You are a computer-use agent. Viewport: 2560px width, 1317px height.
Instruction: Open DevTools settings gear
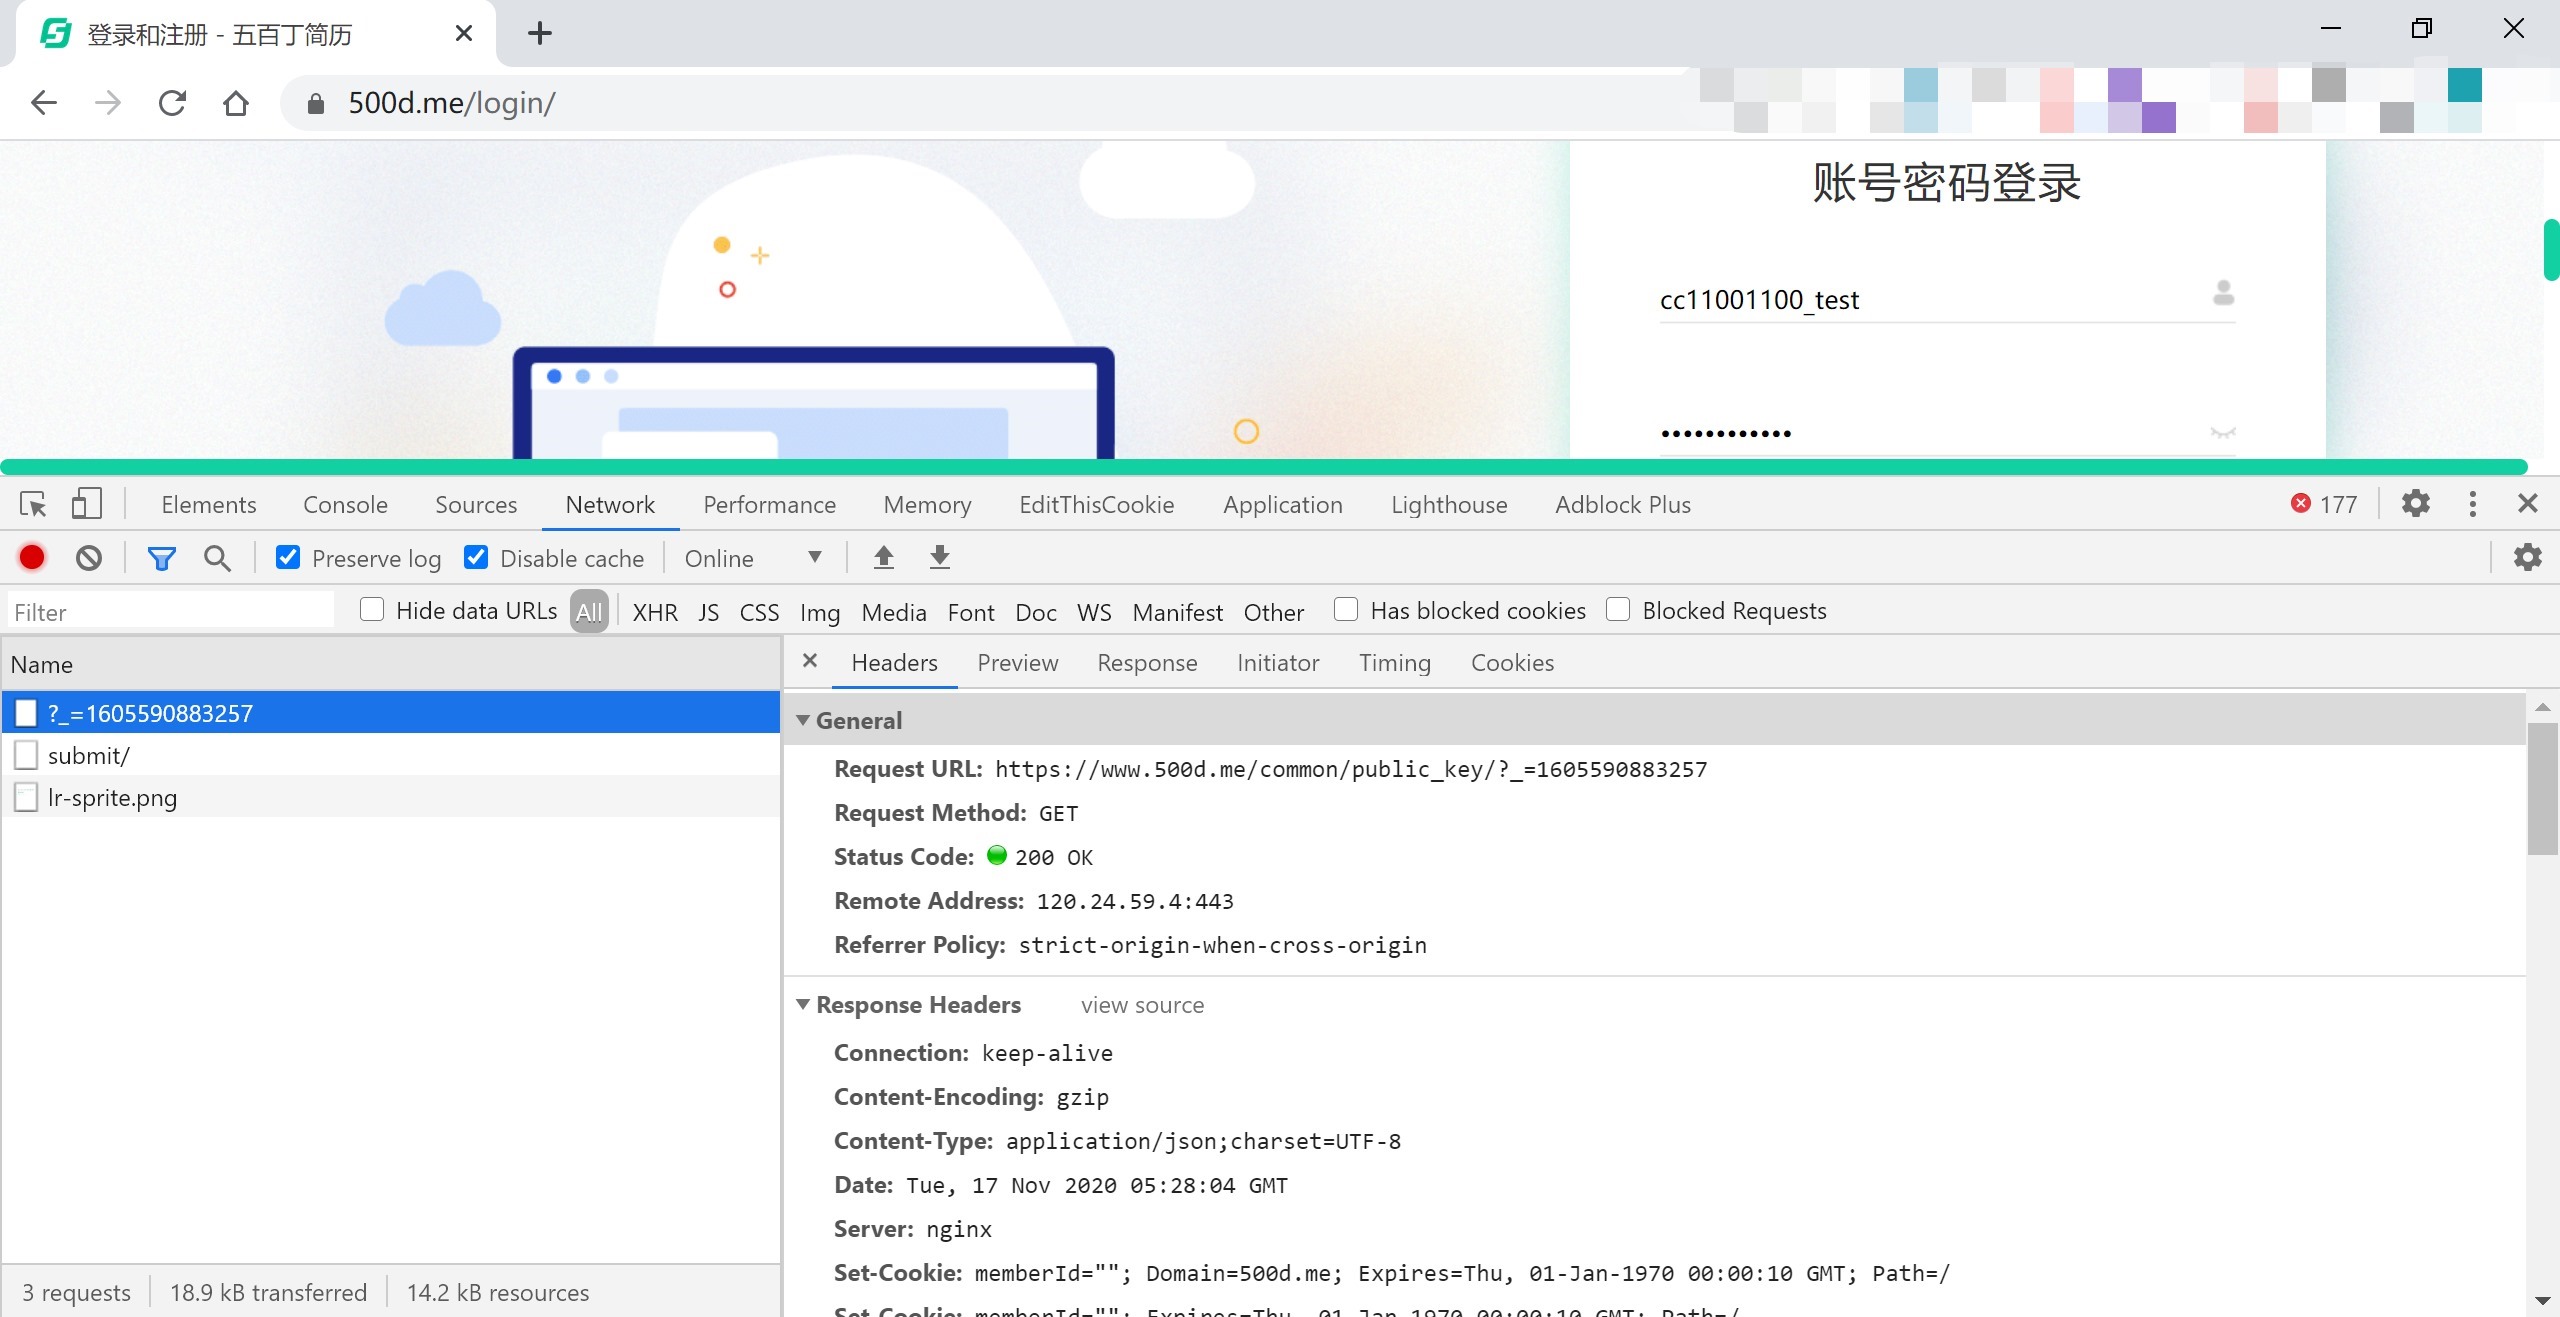[2415, 503]
